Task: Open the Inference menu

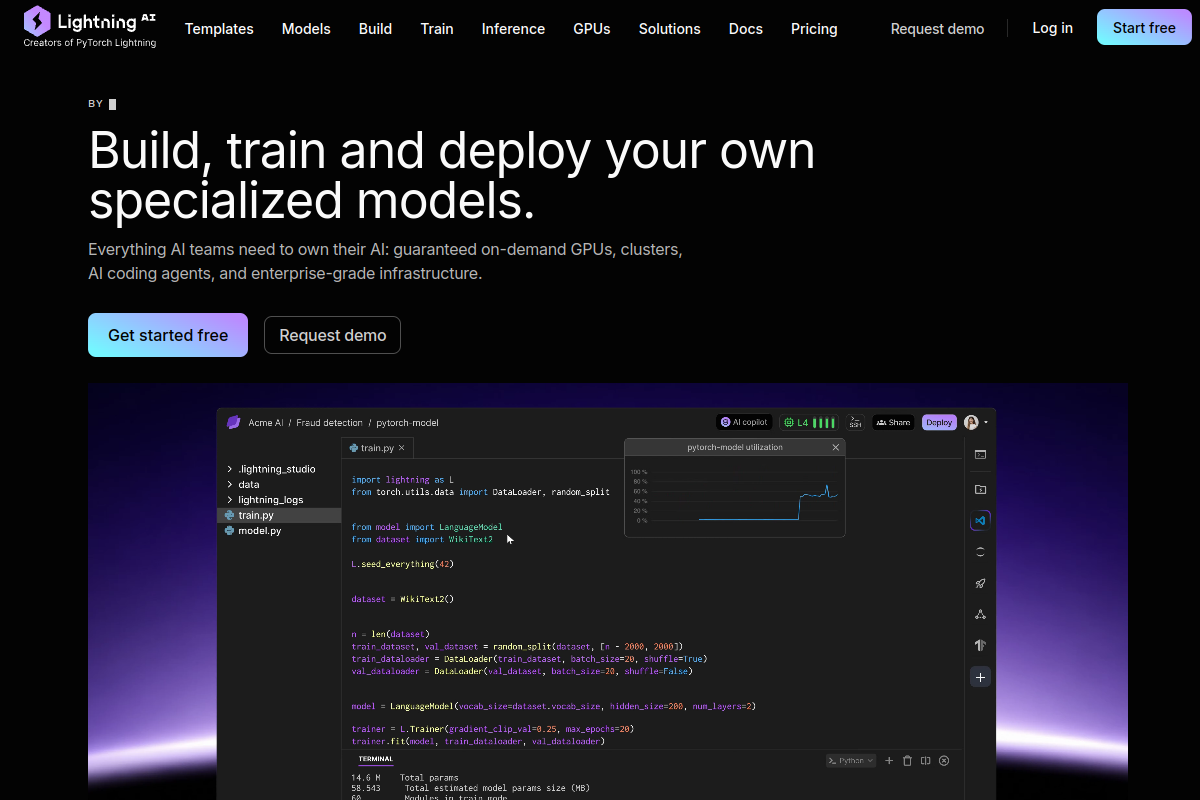Action: click(513, 29)
